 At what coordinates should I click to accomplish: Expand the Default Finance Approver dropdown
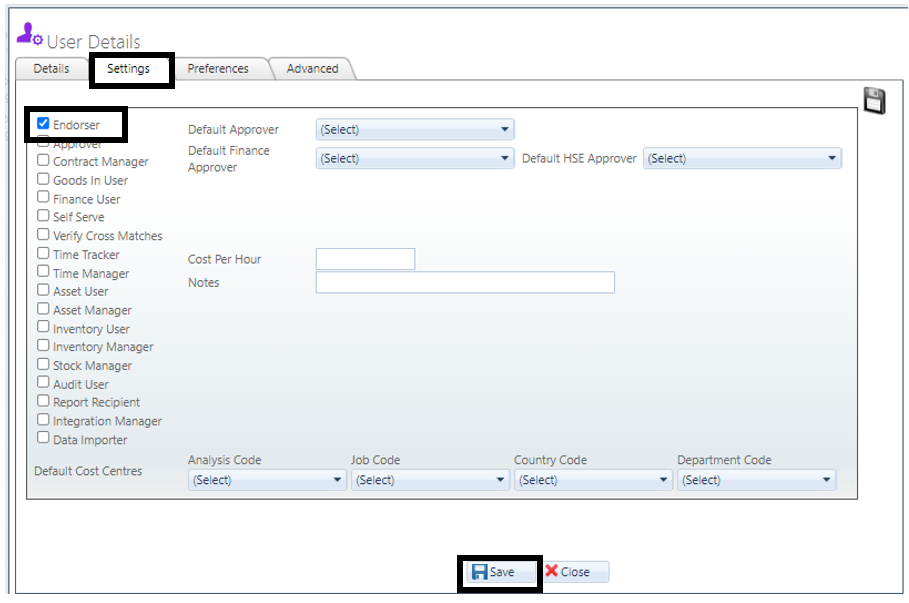(x=415, y=158)
